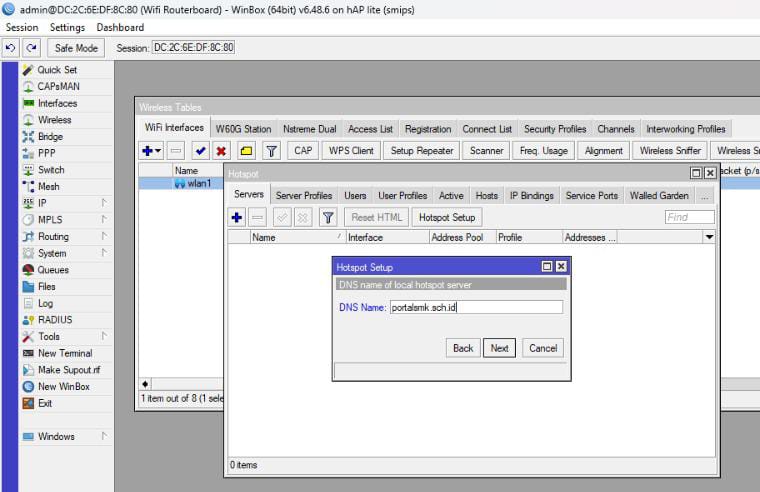The height and width of the screenshot is (492, 760).
Task: Remove item with minus in Wireless Tables
Action: click(176, 151)
